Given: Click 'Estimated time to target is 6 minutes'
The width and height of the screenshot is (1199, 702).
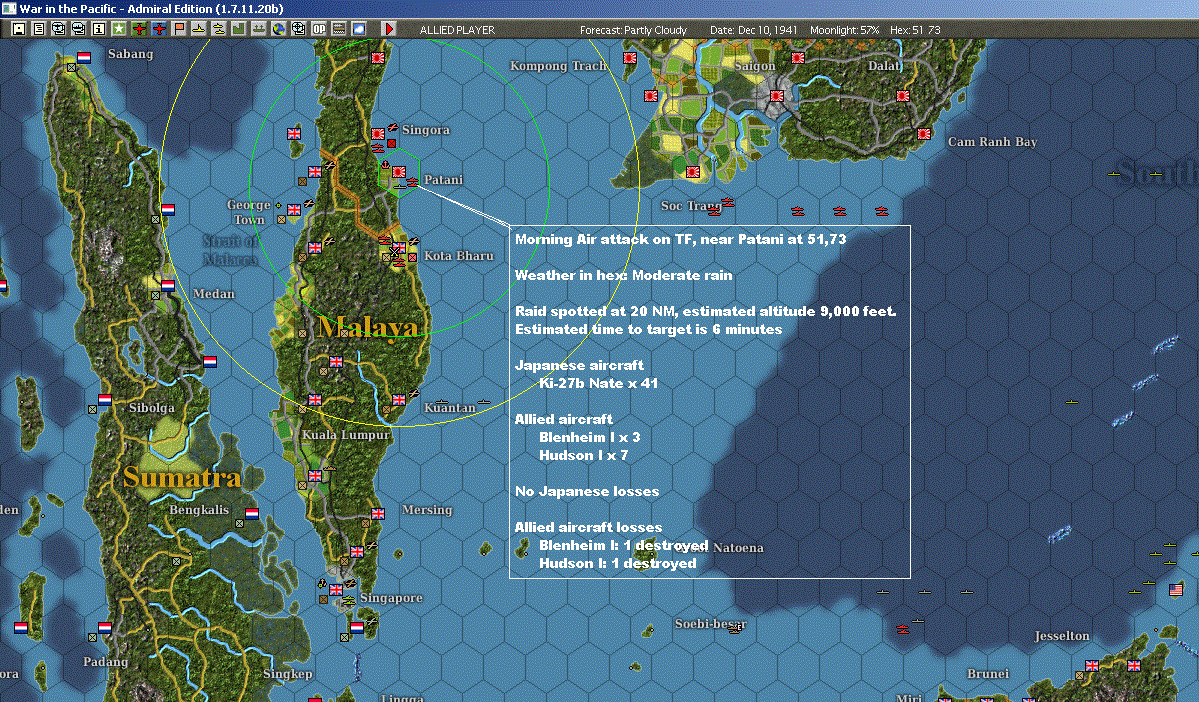Looking at the screenshot, I should (x=648, y=330).
